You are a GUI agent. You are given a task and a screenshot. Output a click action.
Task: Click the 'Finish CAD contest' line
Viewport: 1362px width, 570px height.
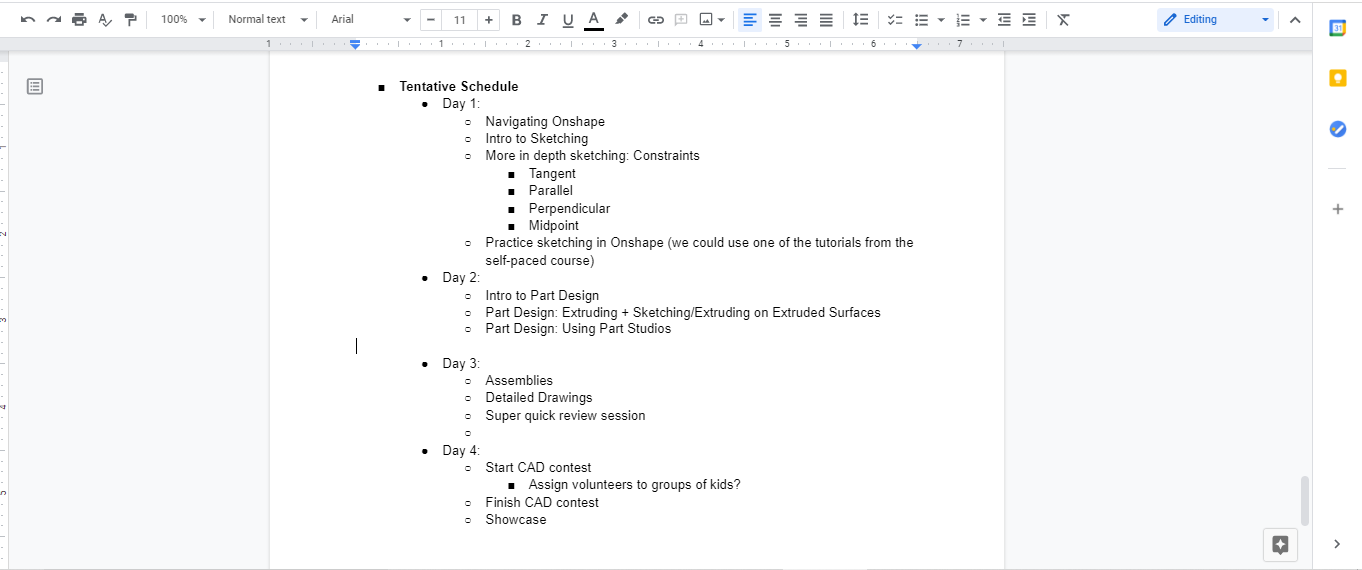542,502
